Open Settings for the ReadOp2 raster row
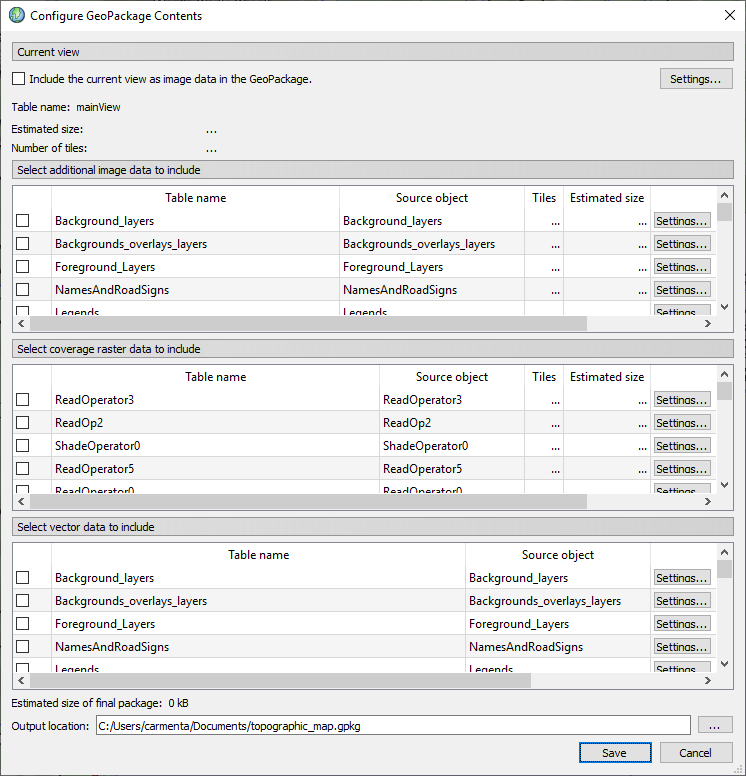 (682, 423)
